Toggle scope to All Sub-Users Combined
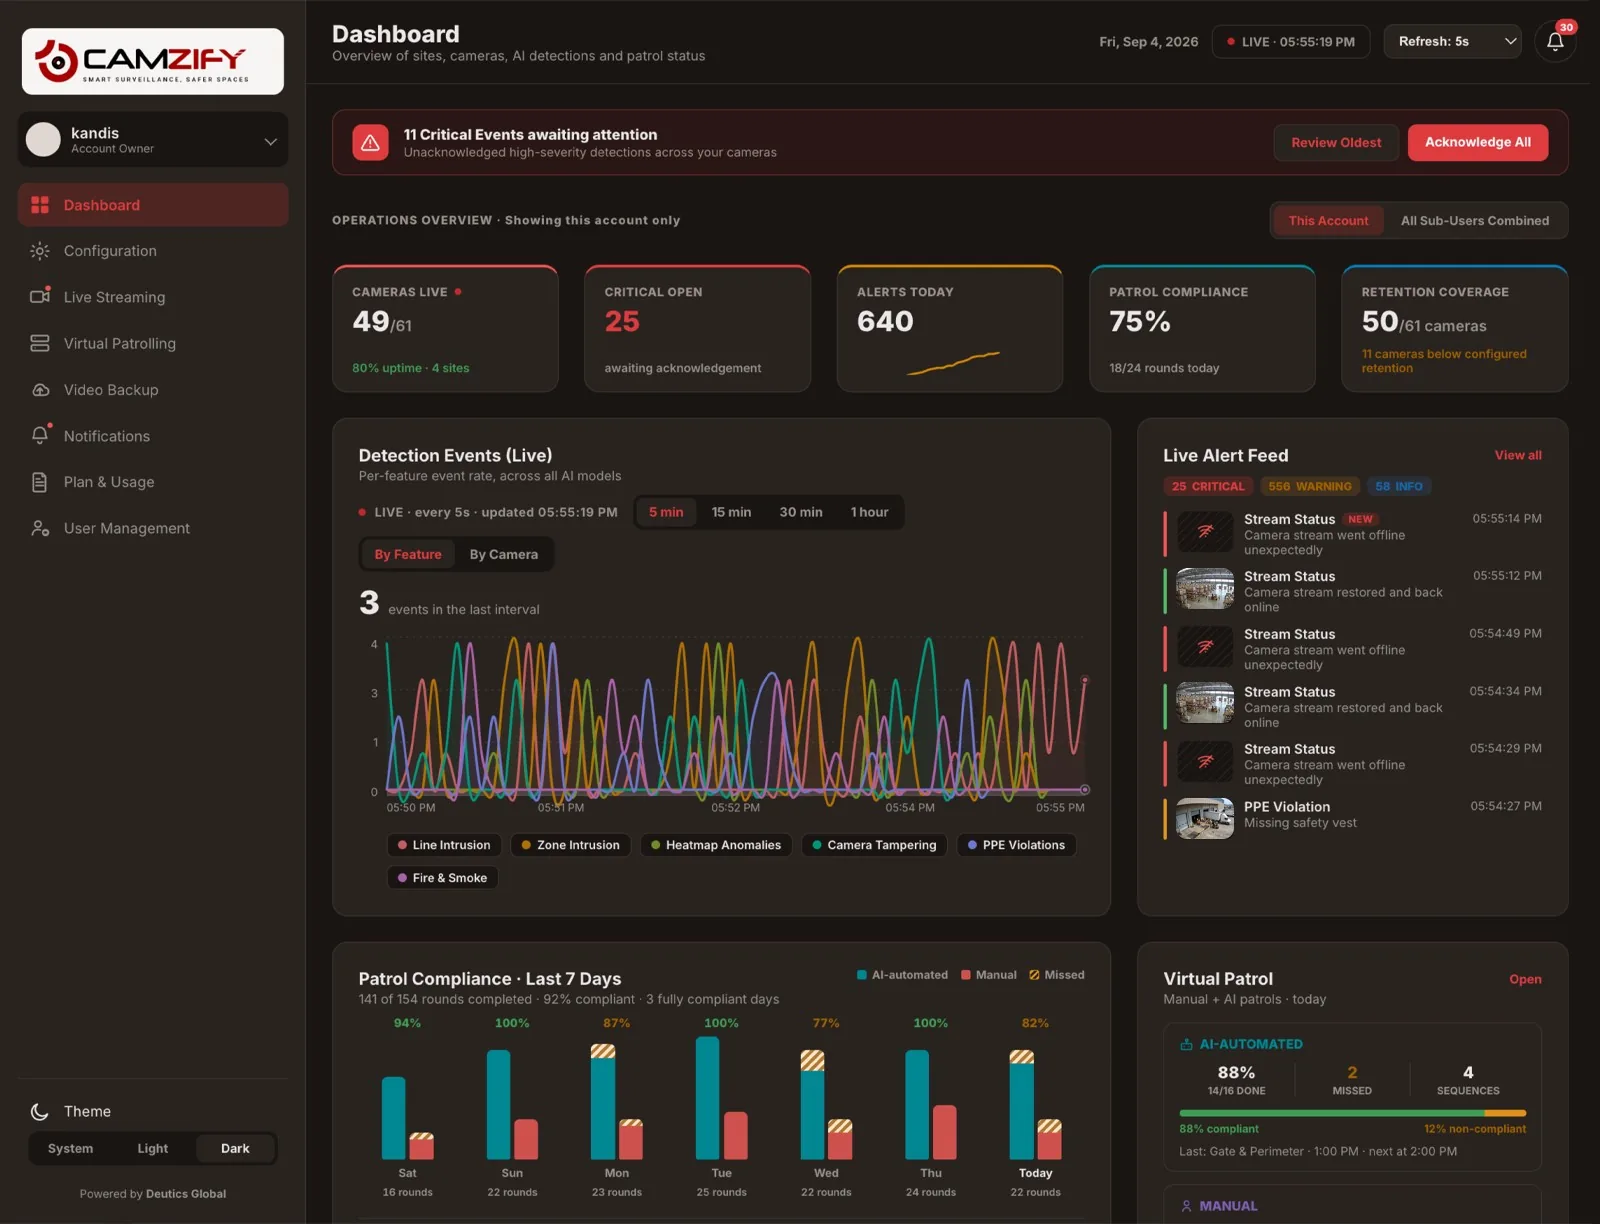1600x1224 pixels. click(x=1474, y=221)
